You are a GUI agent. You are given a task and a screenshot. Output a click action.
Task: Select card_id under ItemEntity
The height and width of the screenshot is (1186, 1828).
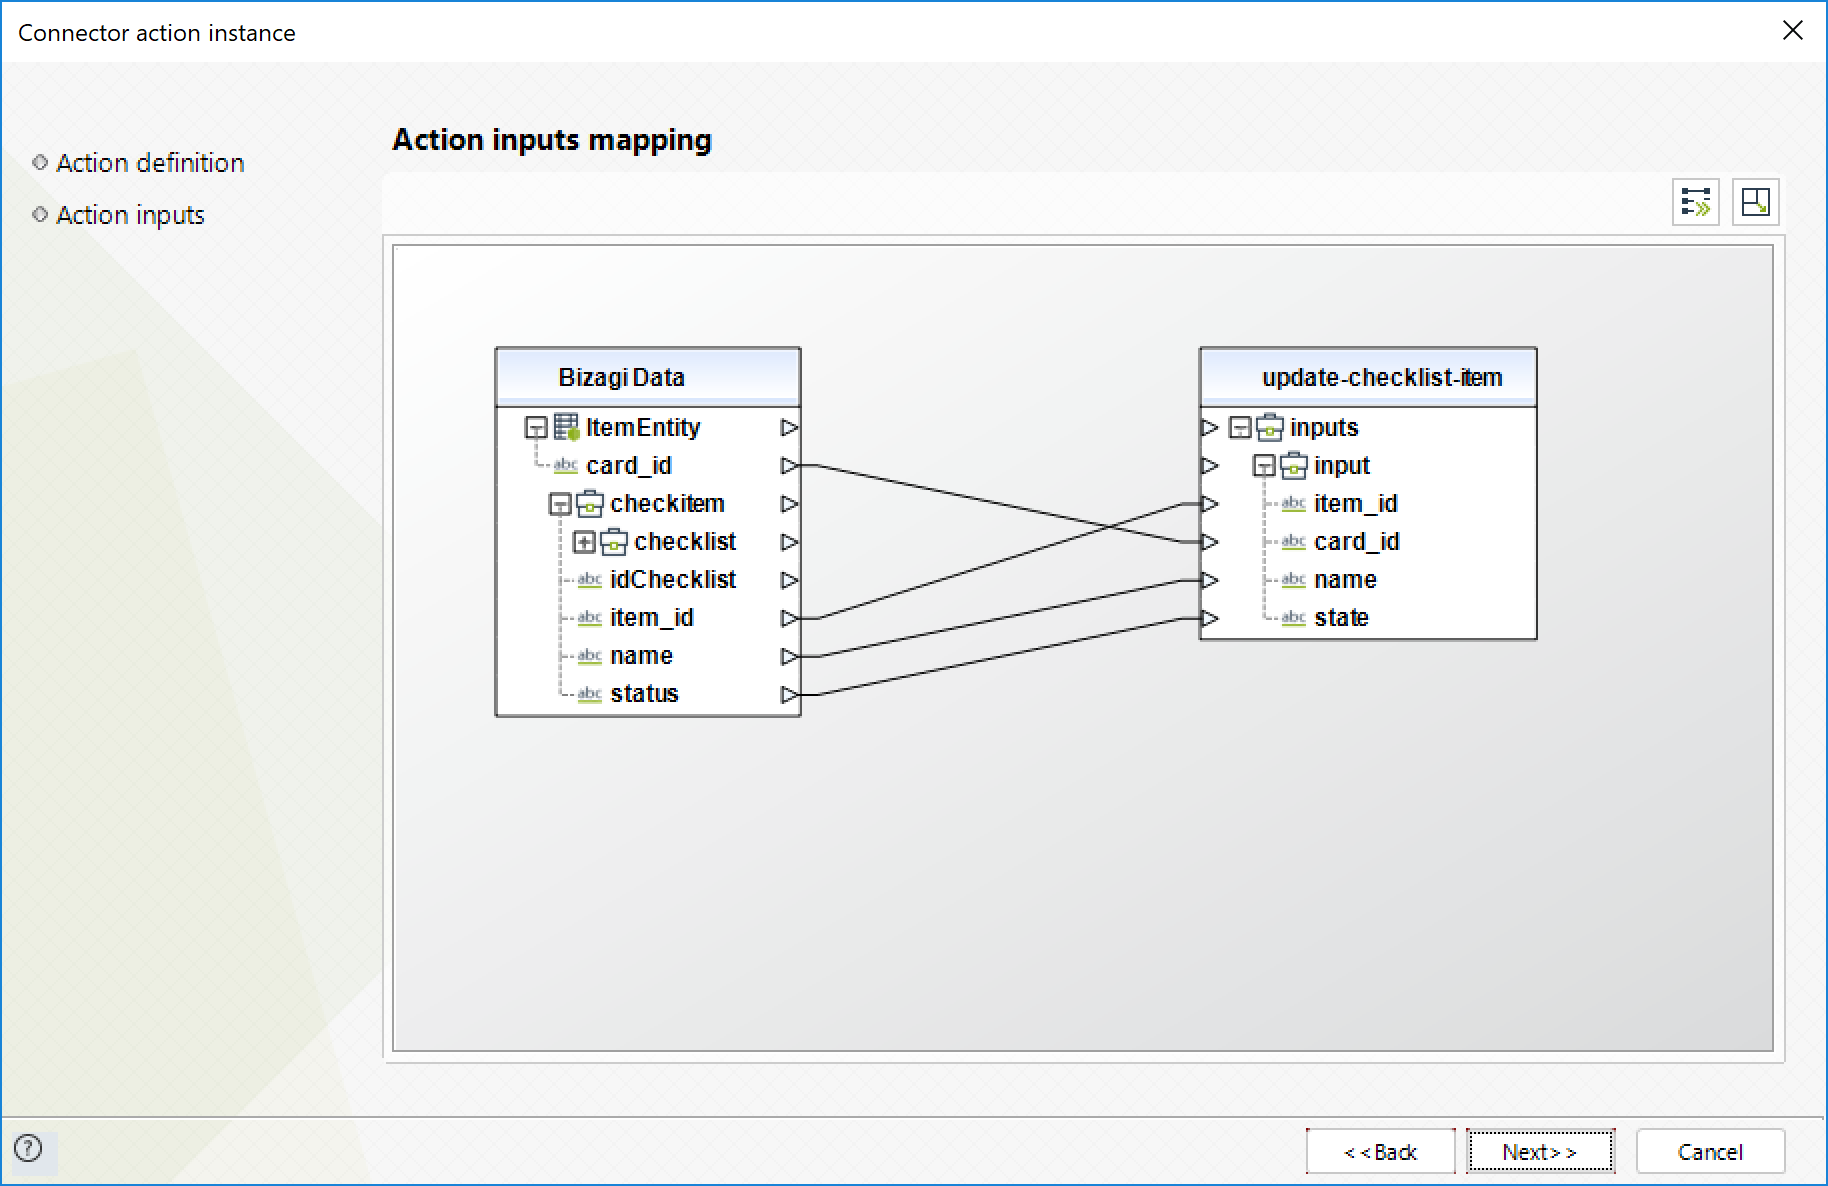(629, 466)
